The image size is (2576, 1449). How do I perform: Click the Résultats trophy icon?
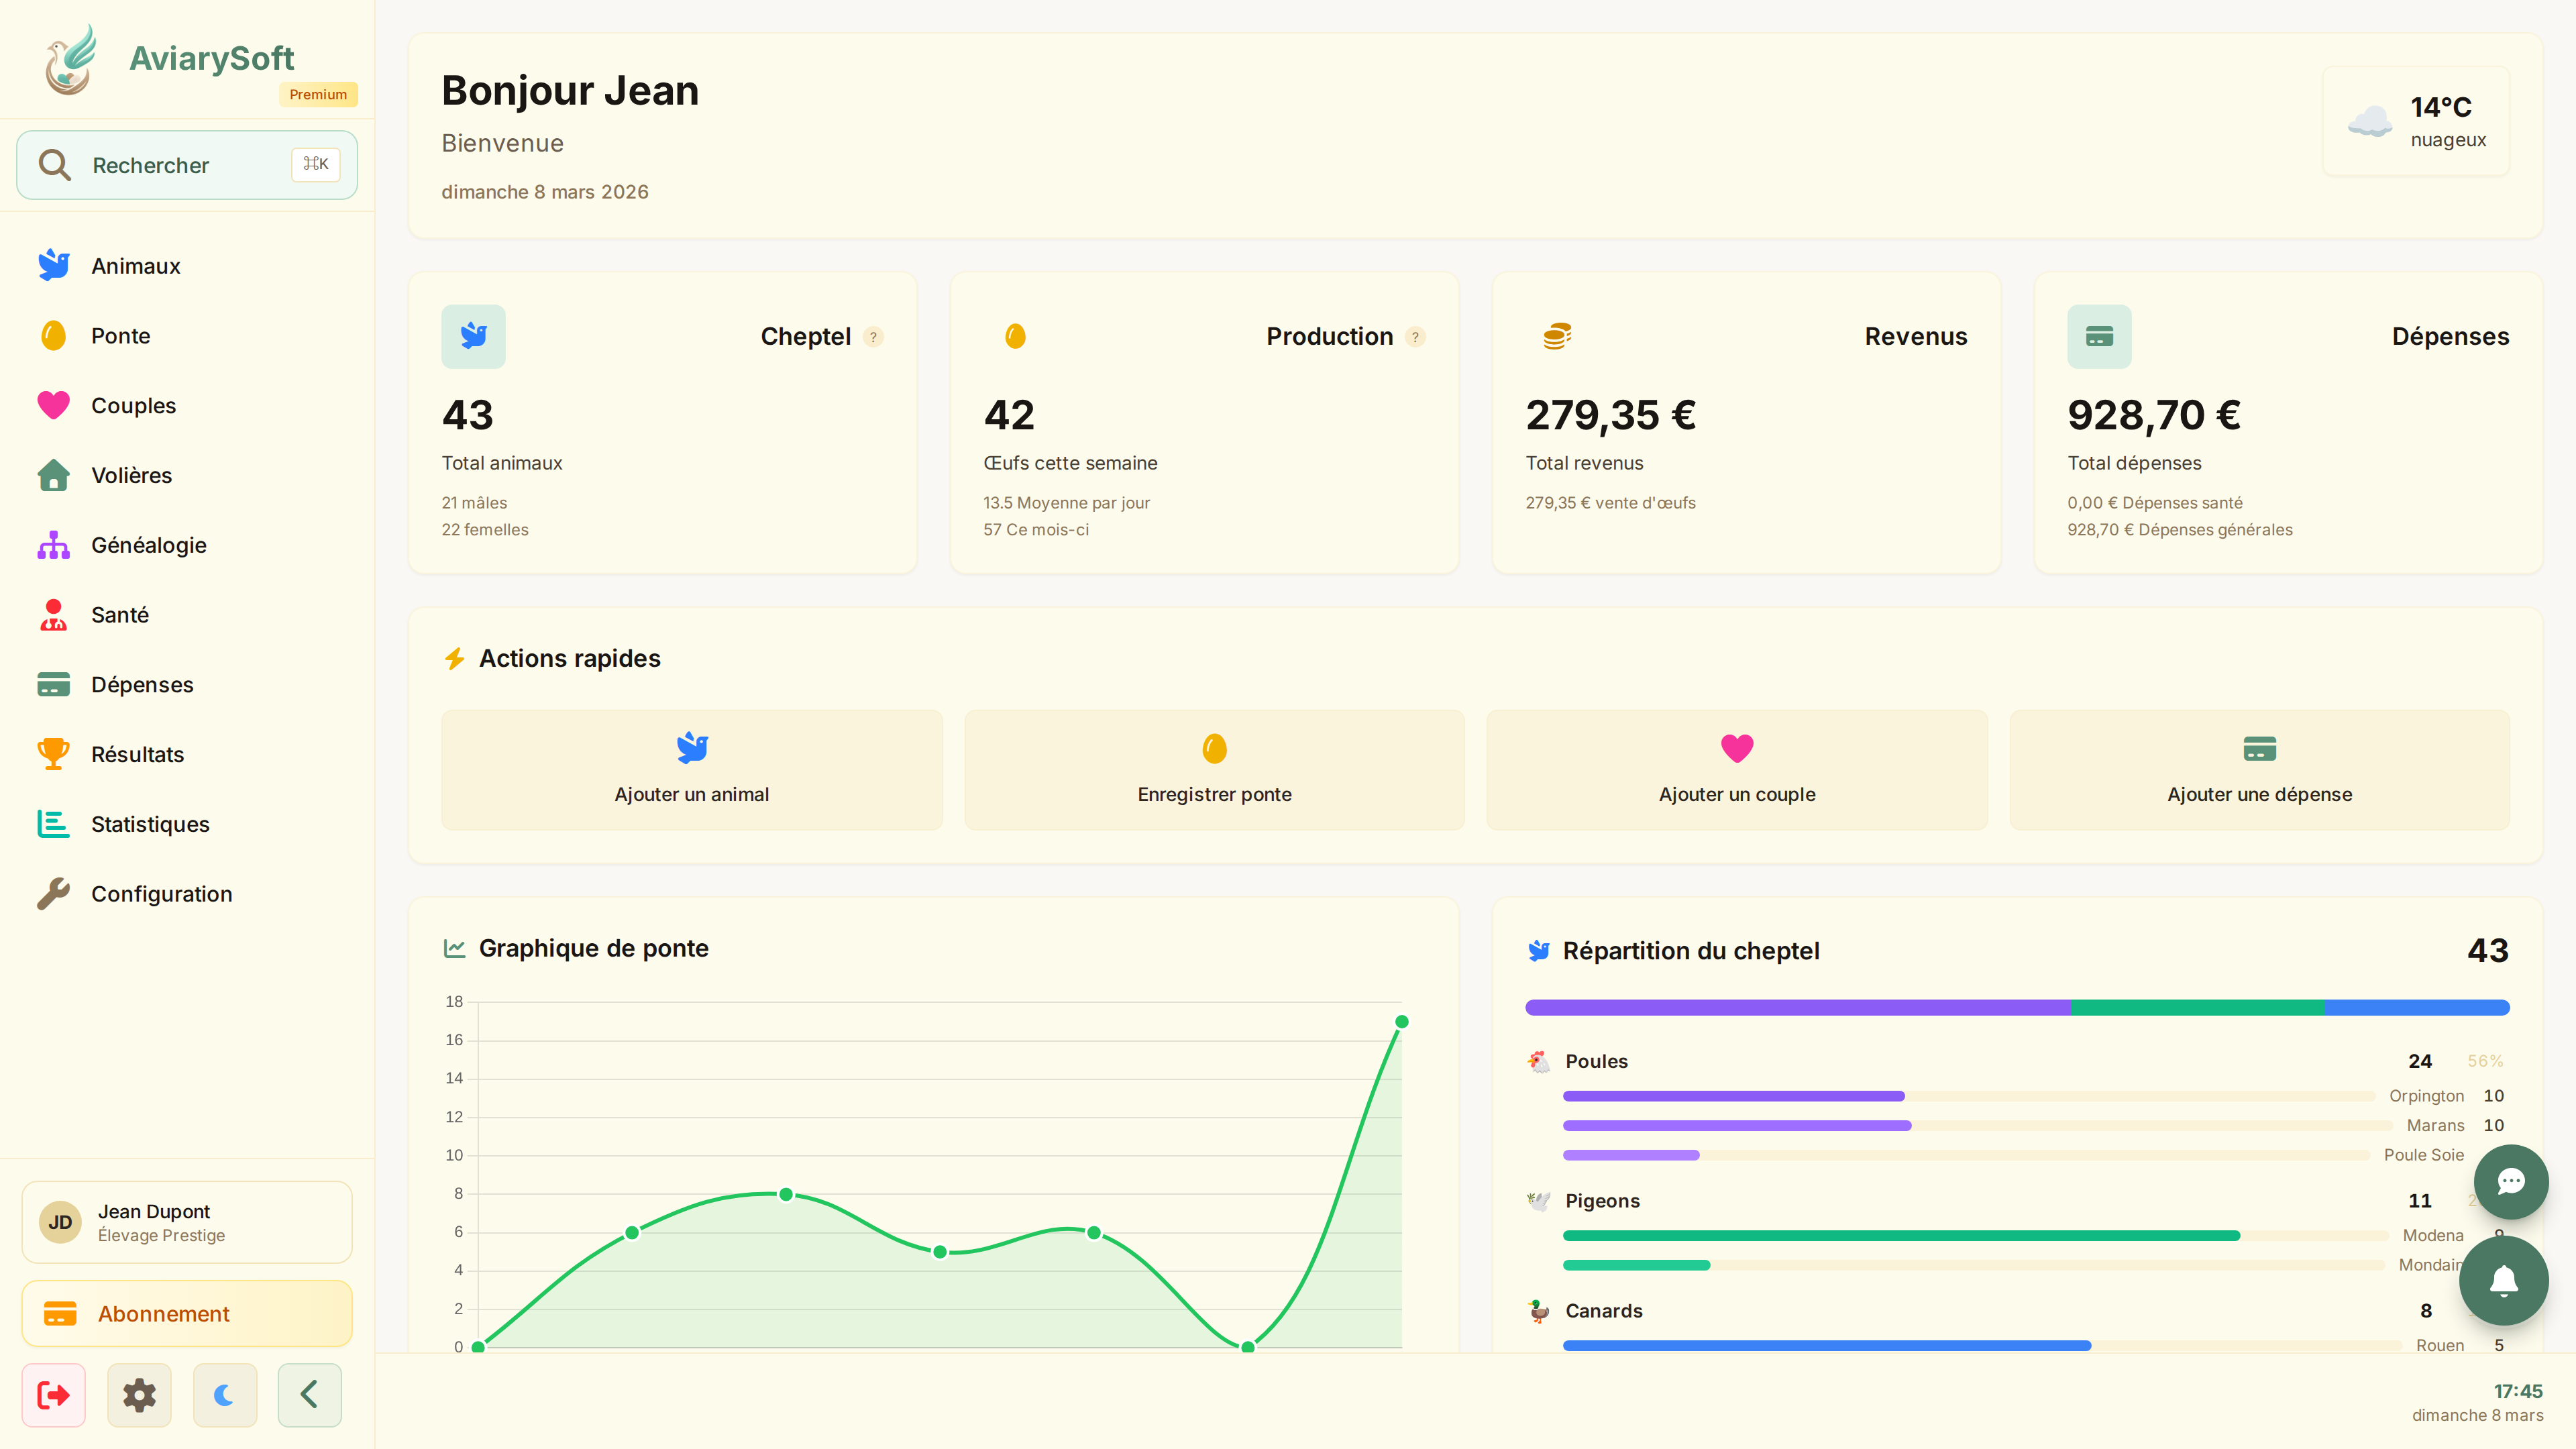[53, 754]
